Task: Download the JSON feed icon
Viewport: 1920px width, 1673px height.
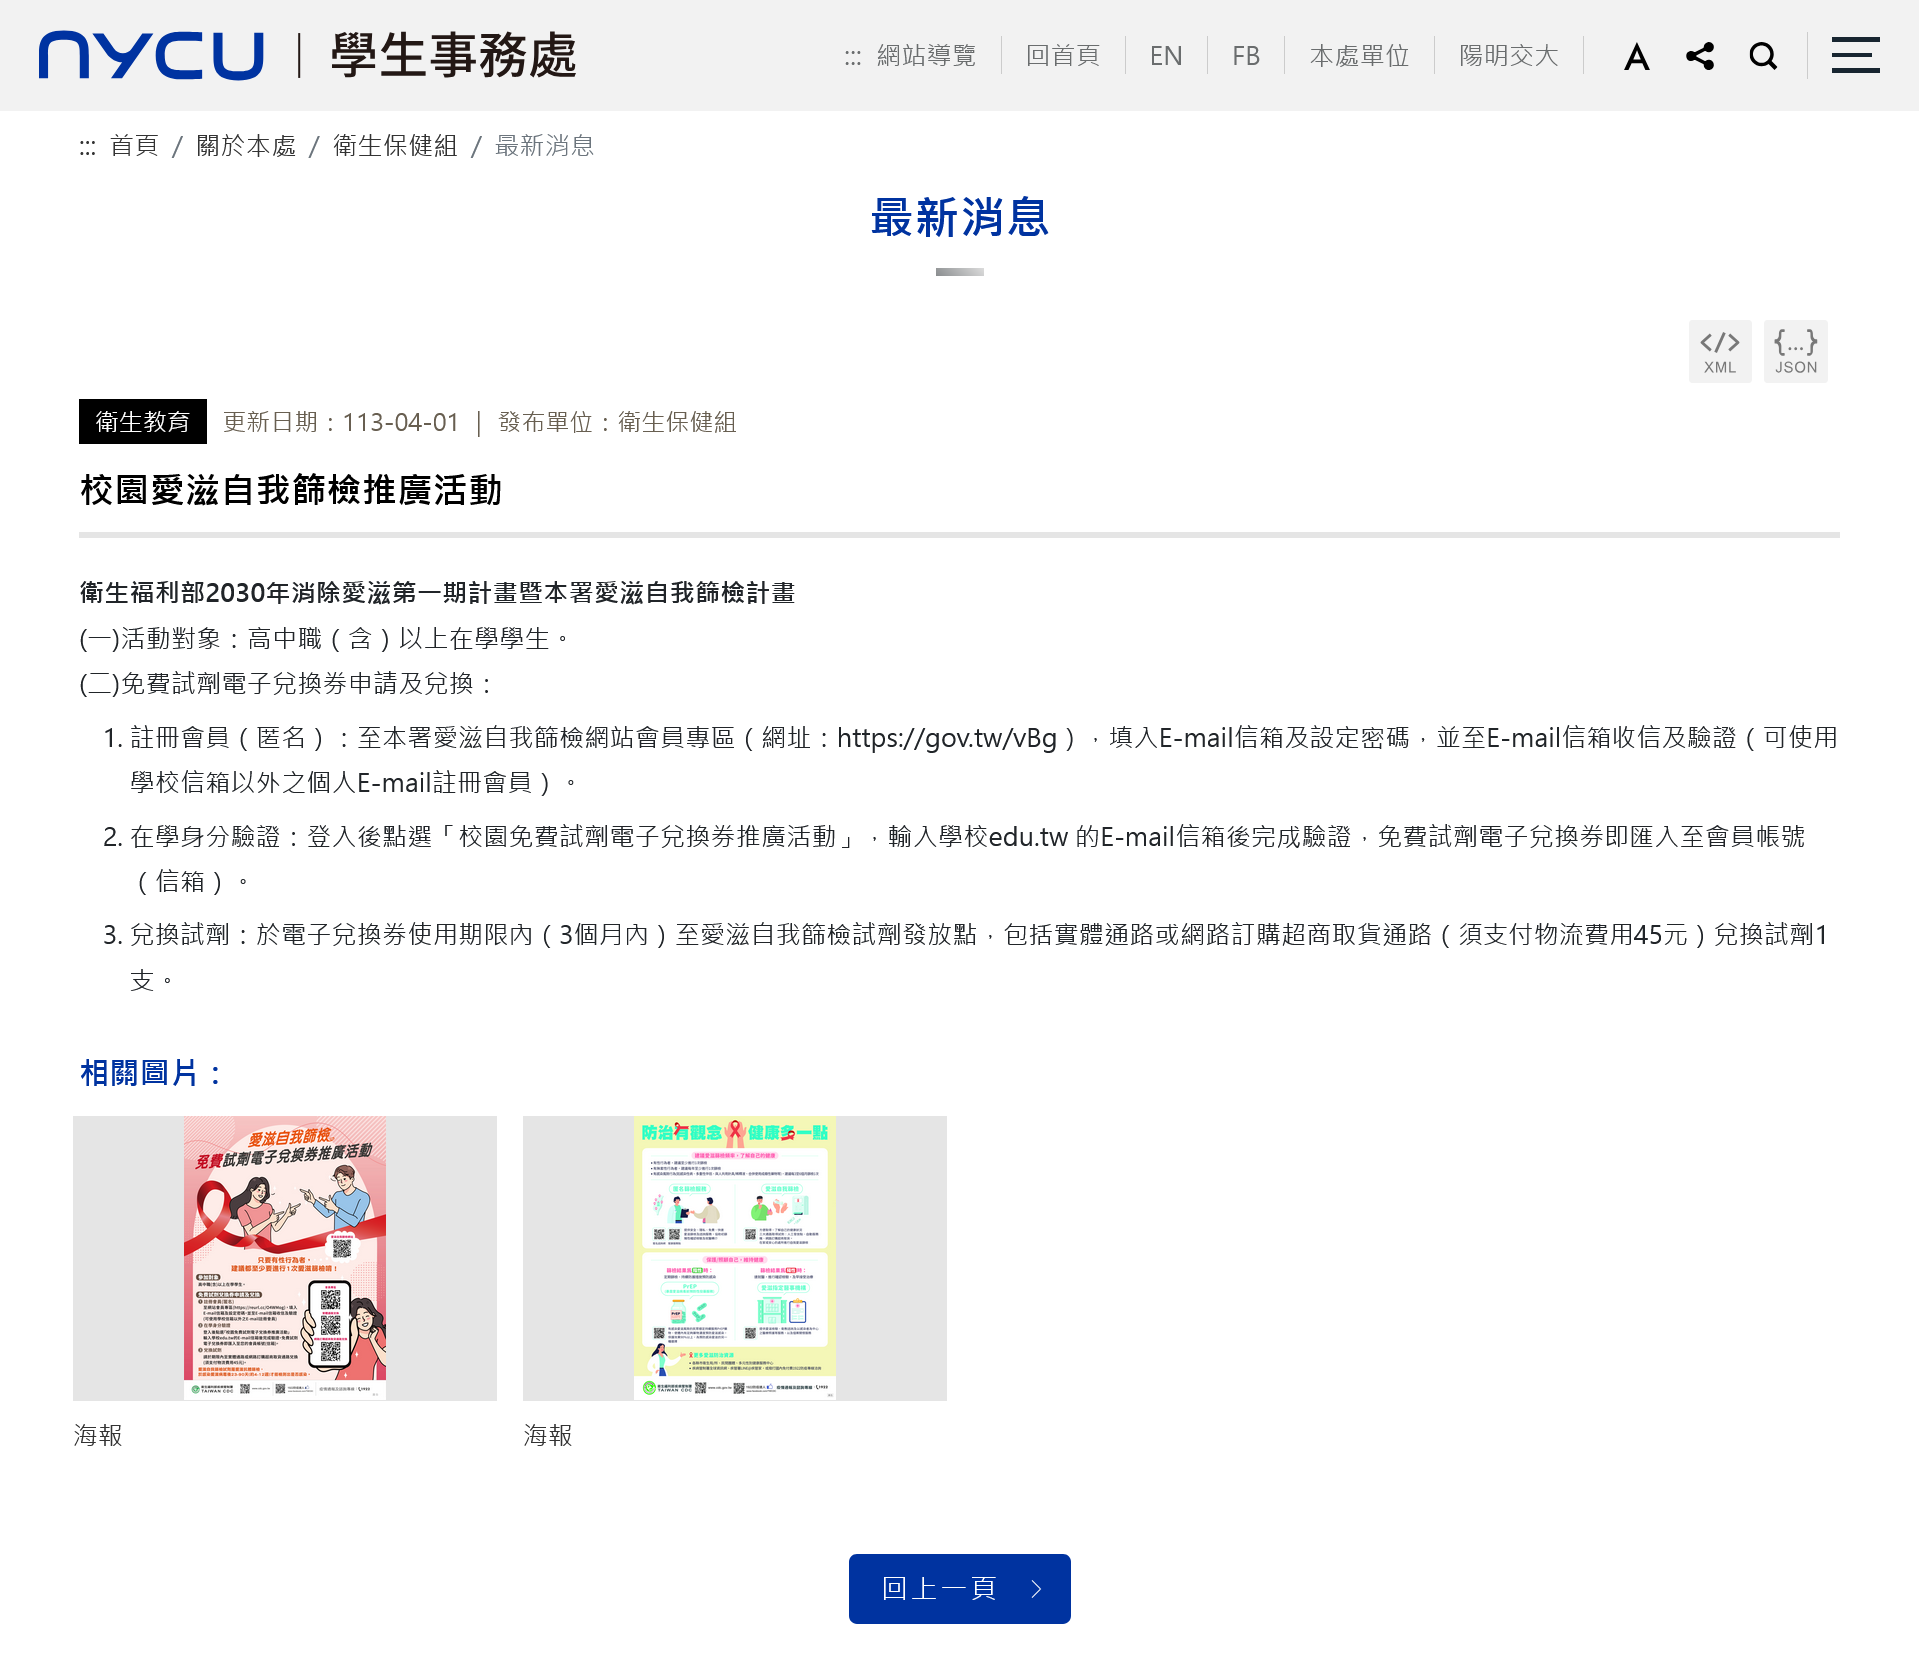Action: pos(1795,351)
